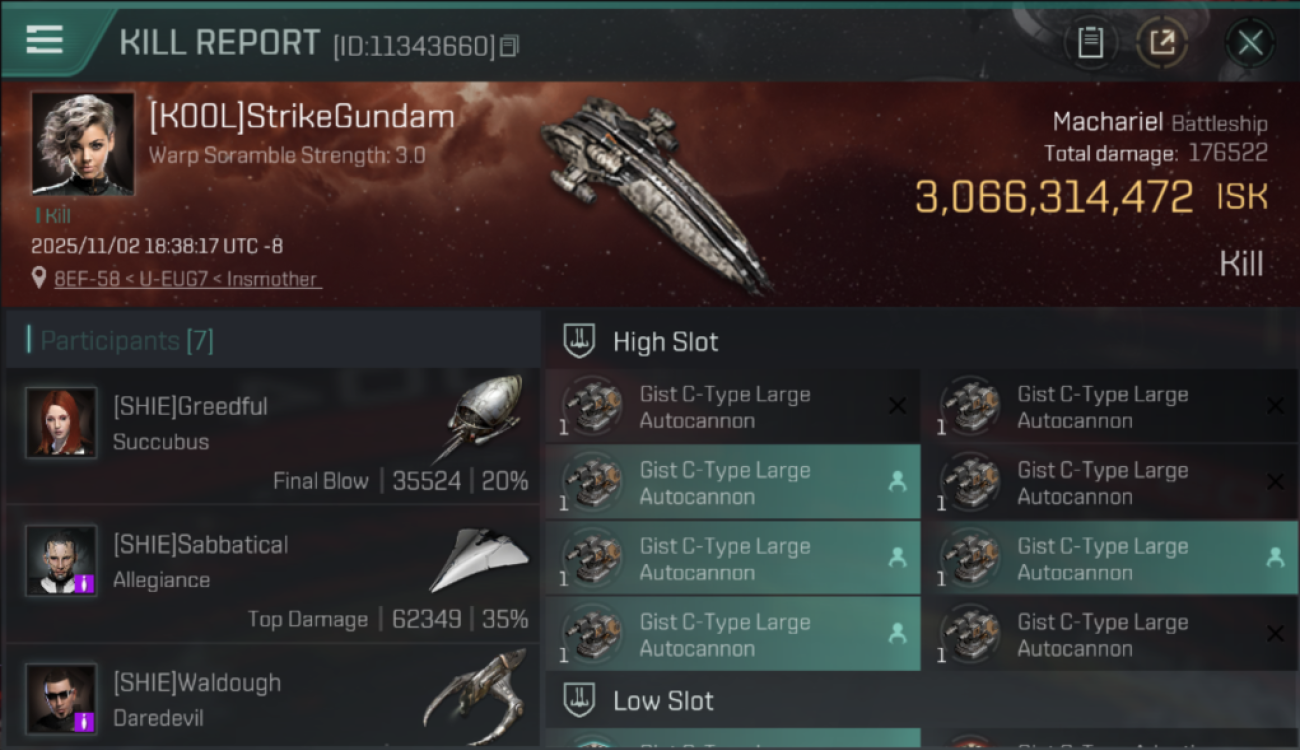Copy the kill report ID

tap(510, 46)
